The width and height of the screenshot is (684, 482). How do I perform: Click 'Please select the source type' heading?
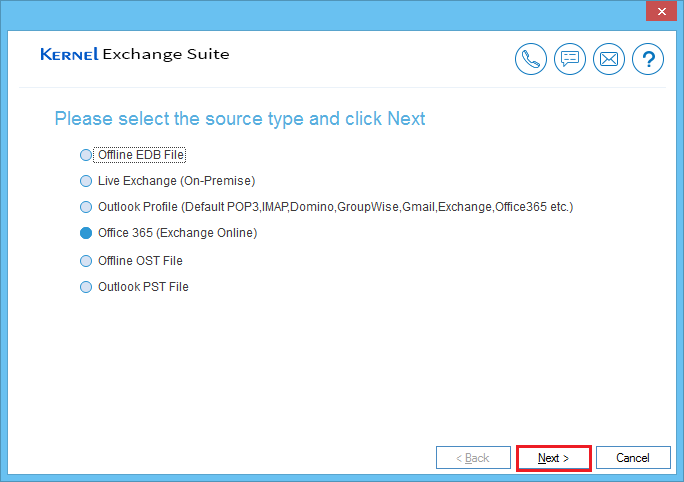[x=240, y=119]
